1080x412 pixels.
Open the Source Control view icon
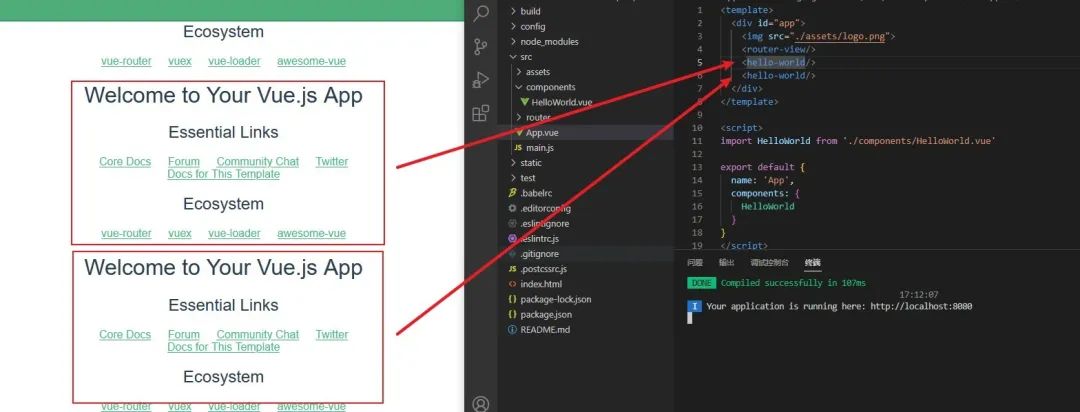point(481,47)
